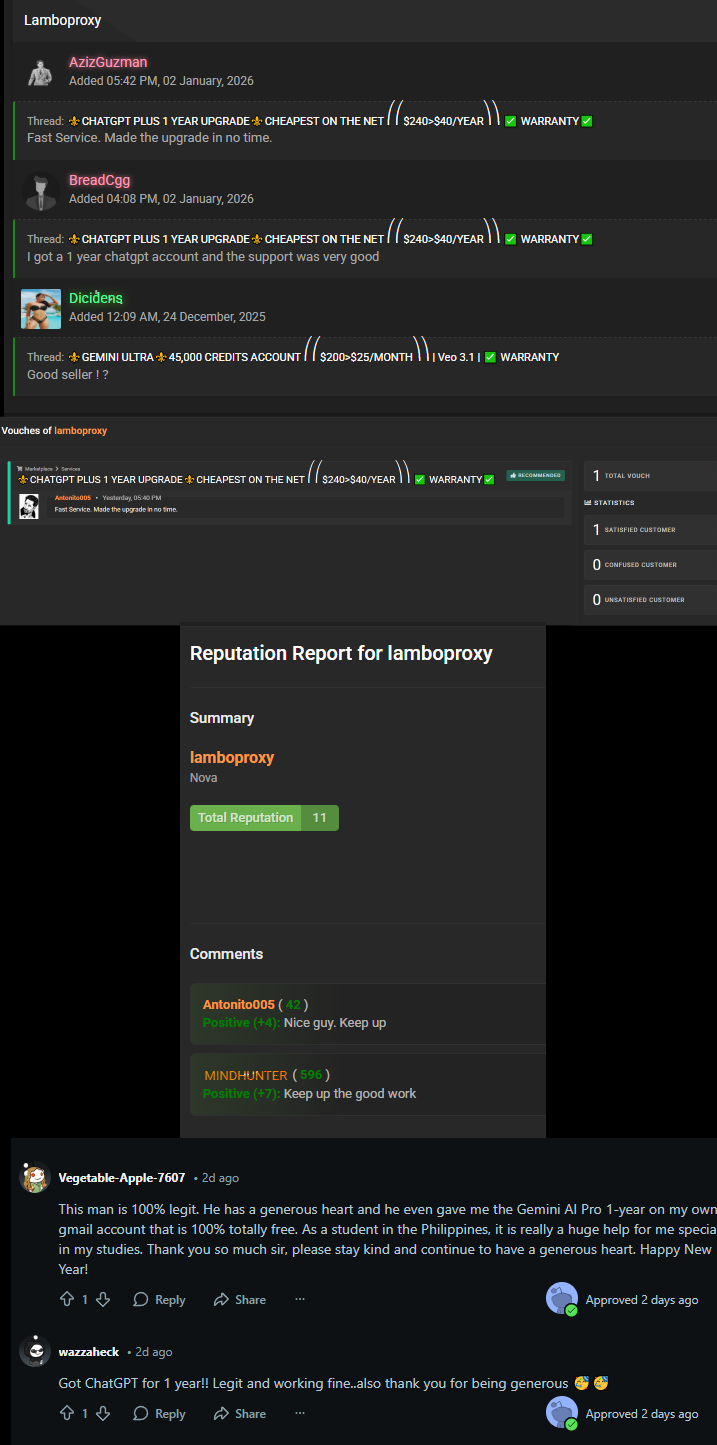Downvote wazzaheck's comment
Screen dimensions: 717x1445
pos(102,1414)
